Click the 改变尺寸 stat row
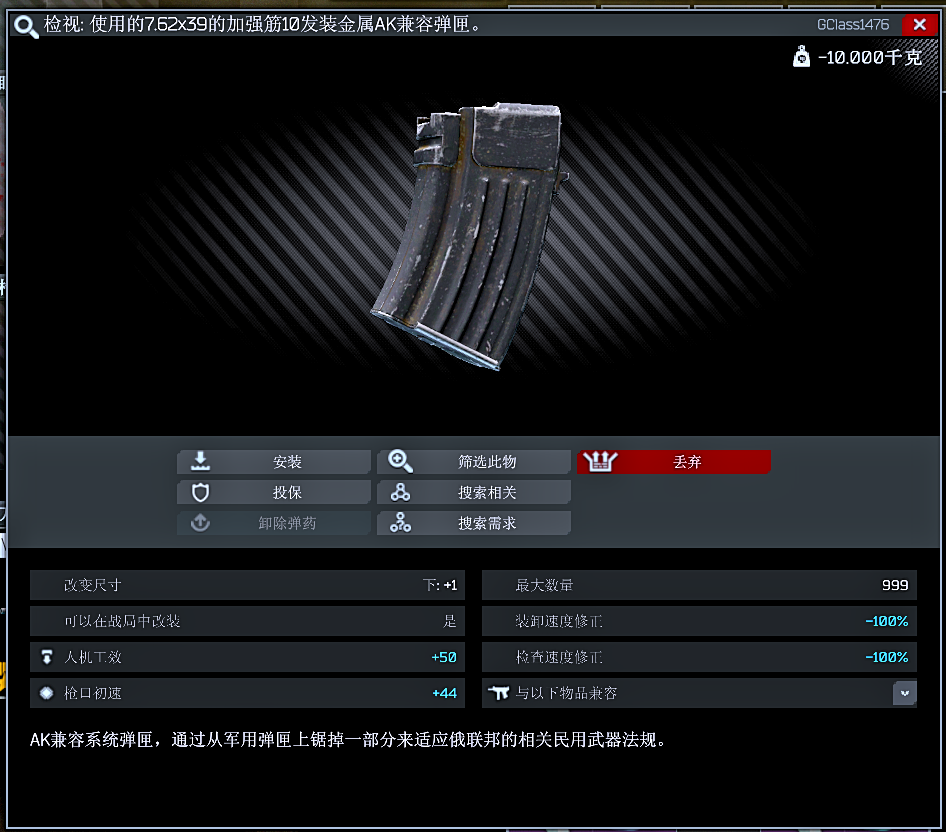The width and height of the screenshot is (946, 832). pyautogui.click(x=247, y=585)
